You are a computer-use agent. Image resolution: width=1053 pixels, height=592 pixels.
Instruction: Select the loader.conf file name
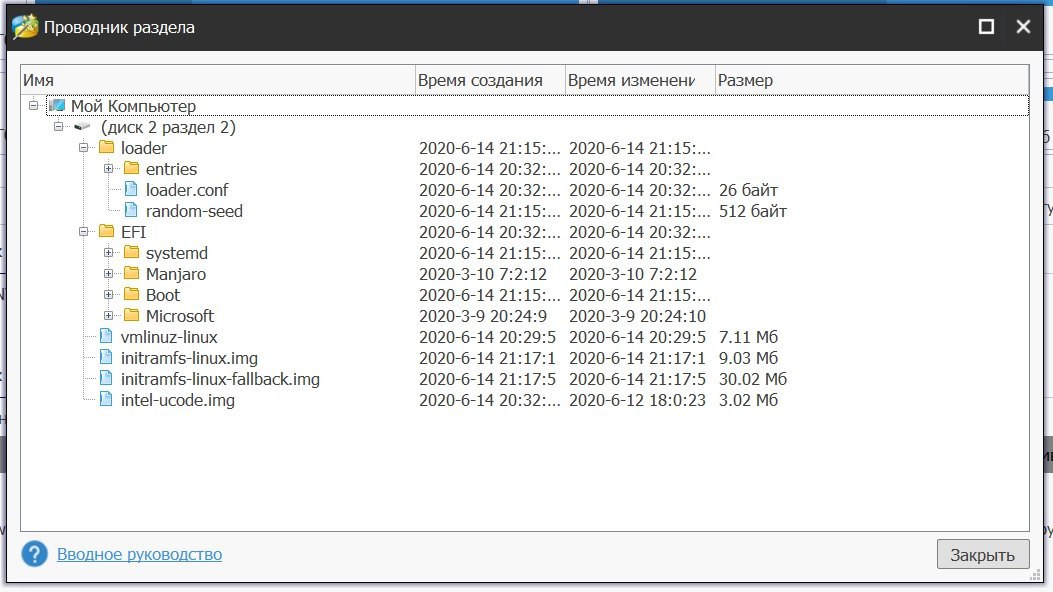tap(187, 189)
